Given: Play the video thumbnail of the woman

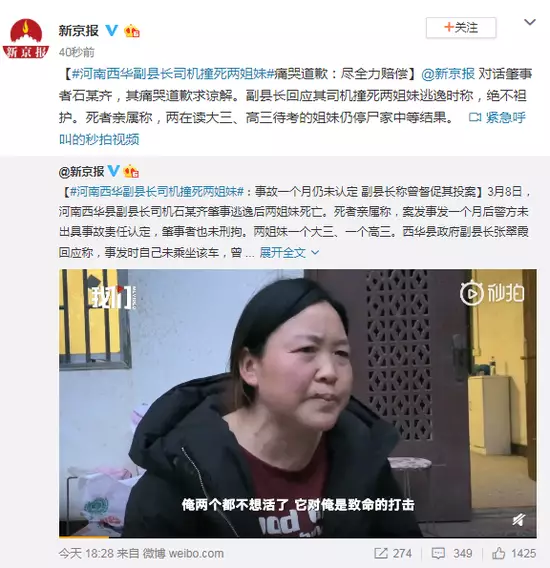Looking at the screenshot, I should click(x=297, y=403).
